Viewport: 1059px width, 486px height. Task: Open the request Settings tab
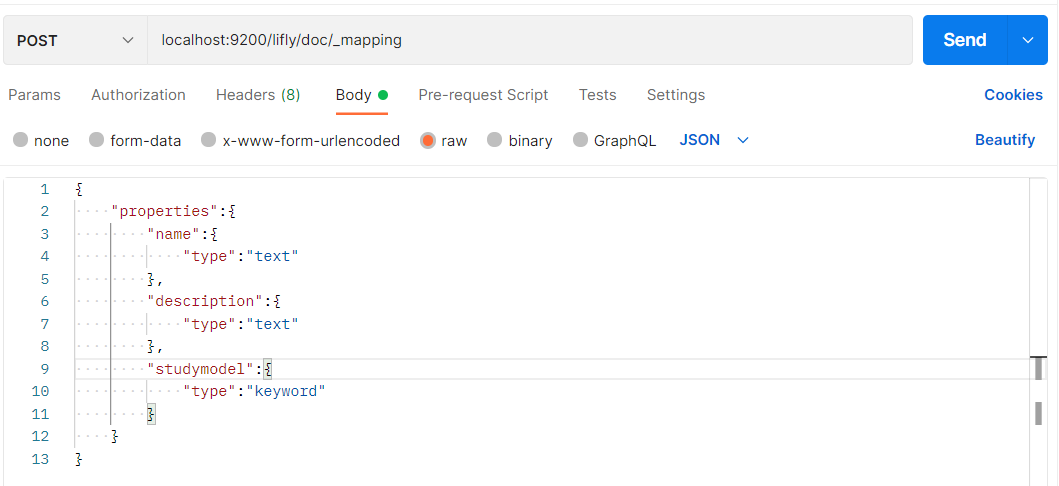coord(676,95)
